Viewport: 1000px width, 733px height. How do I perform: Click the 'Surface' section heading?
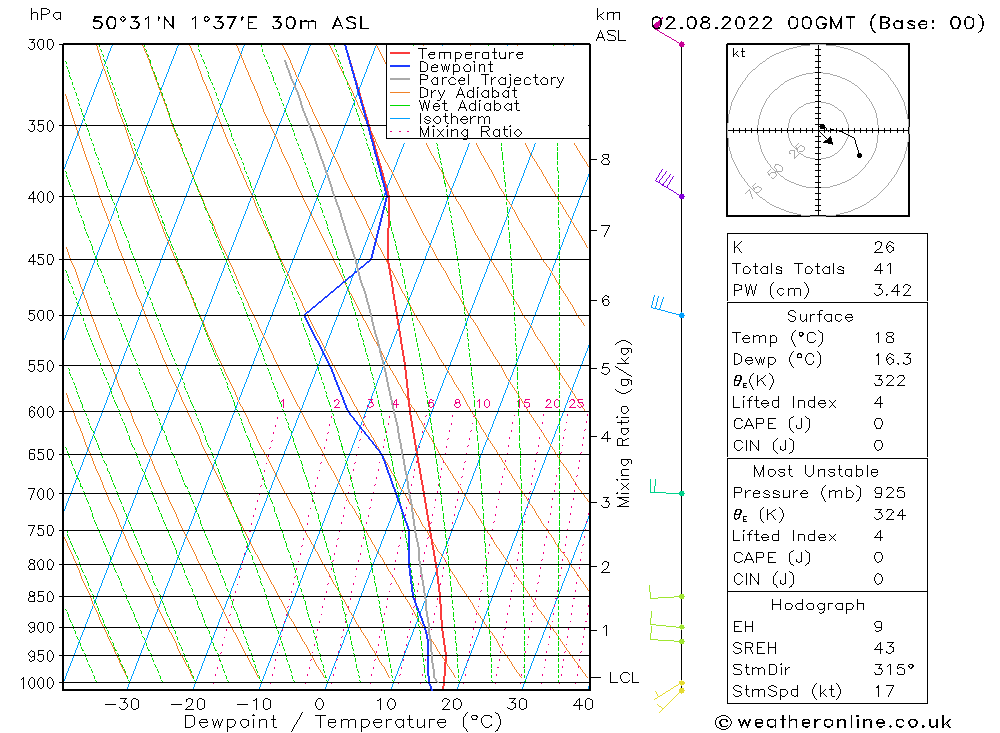pyautogui.click(x=820, y=316)
